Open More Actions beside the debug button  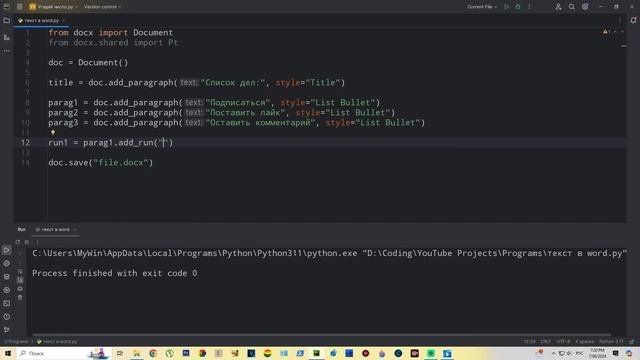[529, 7]
